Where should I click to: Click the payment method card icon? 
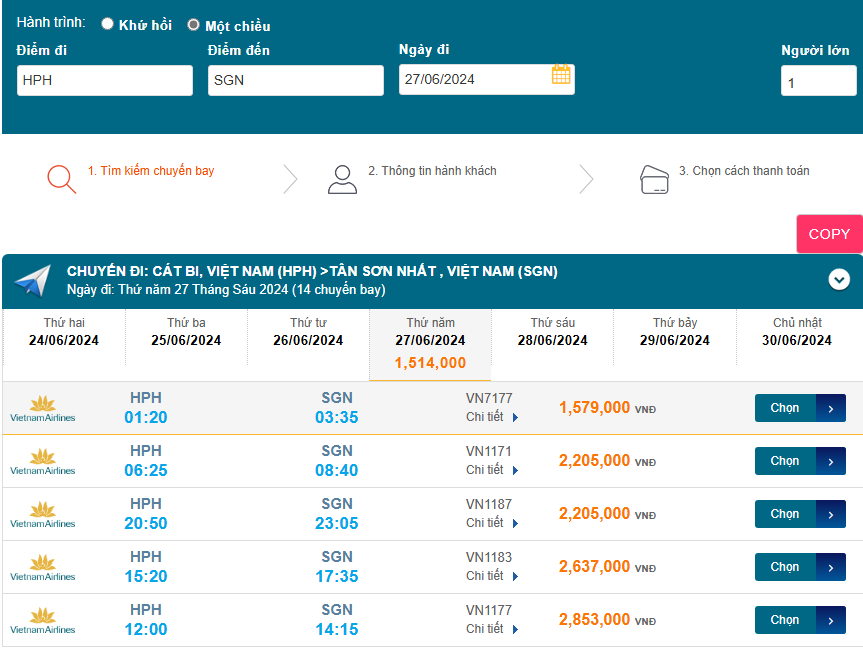(x=654, y=179)
